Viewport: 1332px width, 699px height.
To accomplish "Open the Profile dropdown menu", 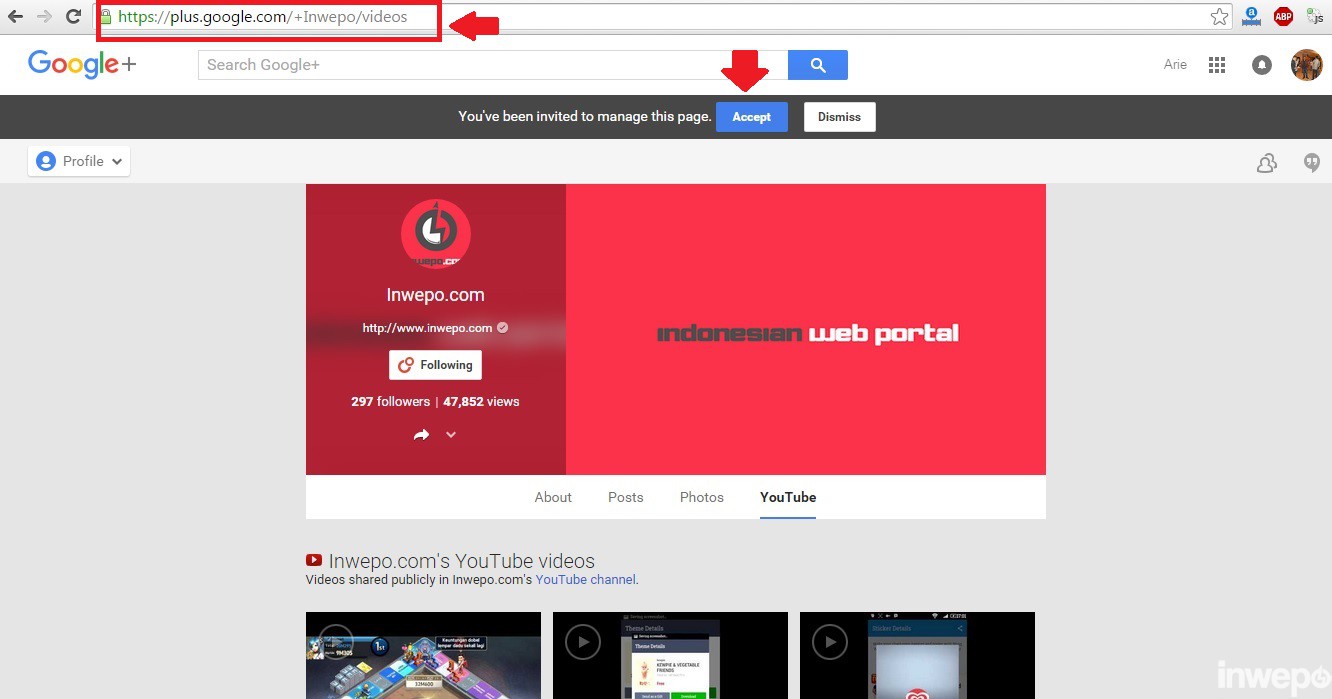I will point(79,161).
